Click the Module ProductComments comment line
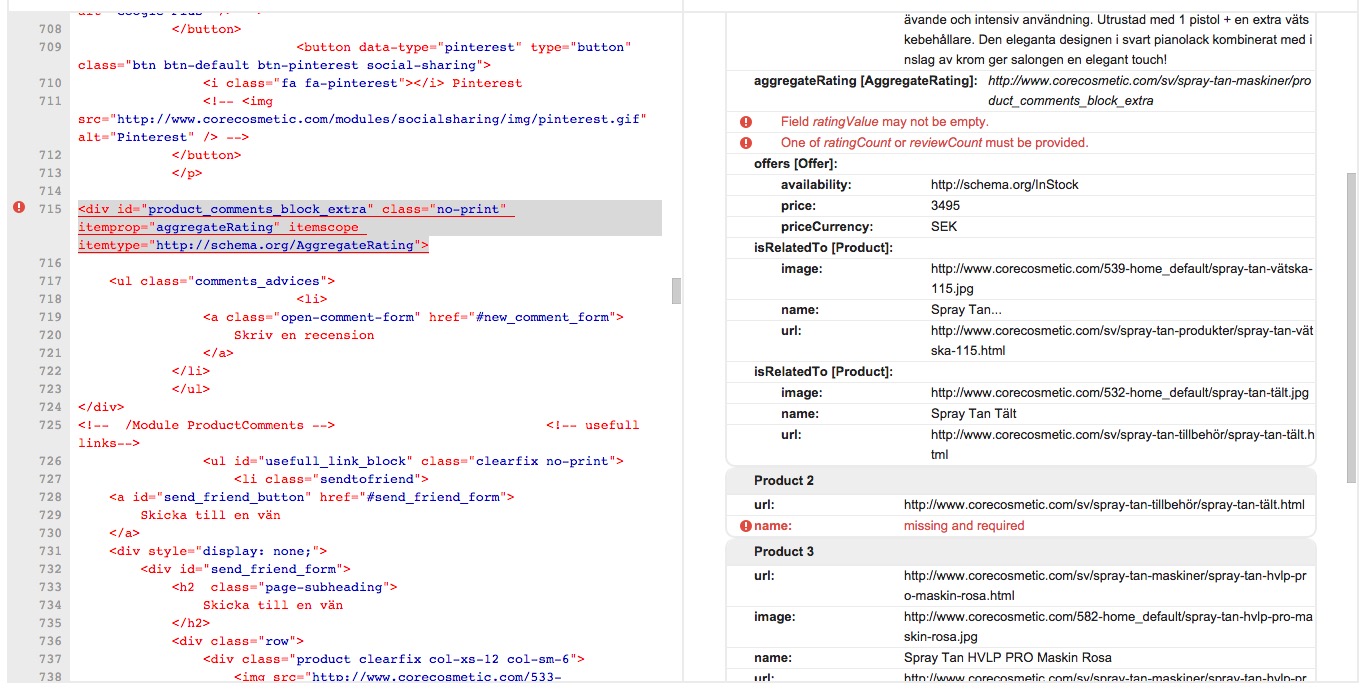Screen dimensions: 1369x690 click(x=206, y=425)
